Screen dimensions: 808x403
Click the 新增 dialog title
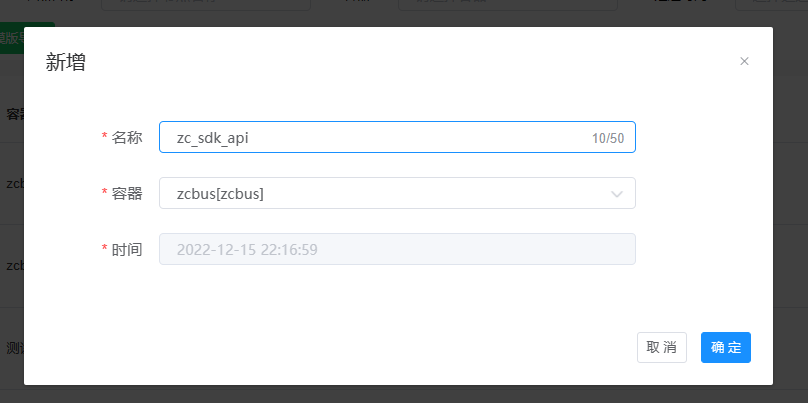[x=66, y=62]
